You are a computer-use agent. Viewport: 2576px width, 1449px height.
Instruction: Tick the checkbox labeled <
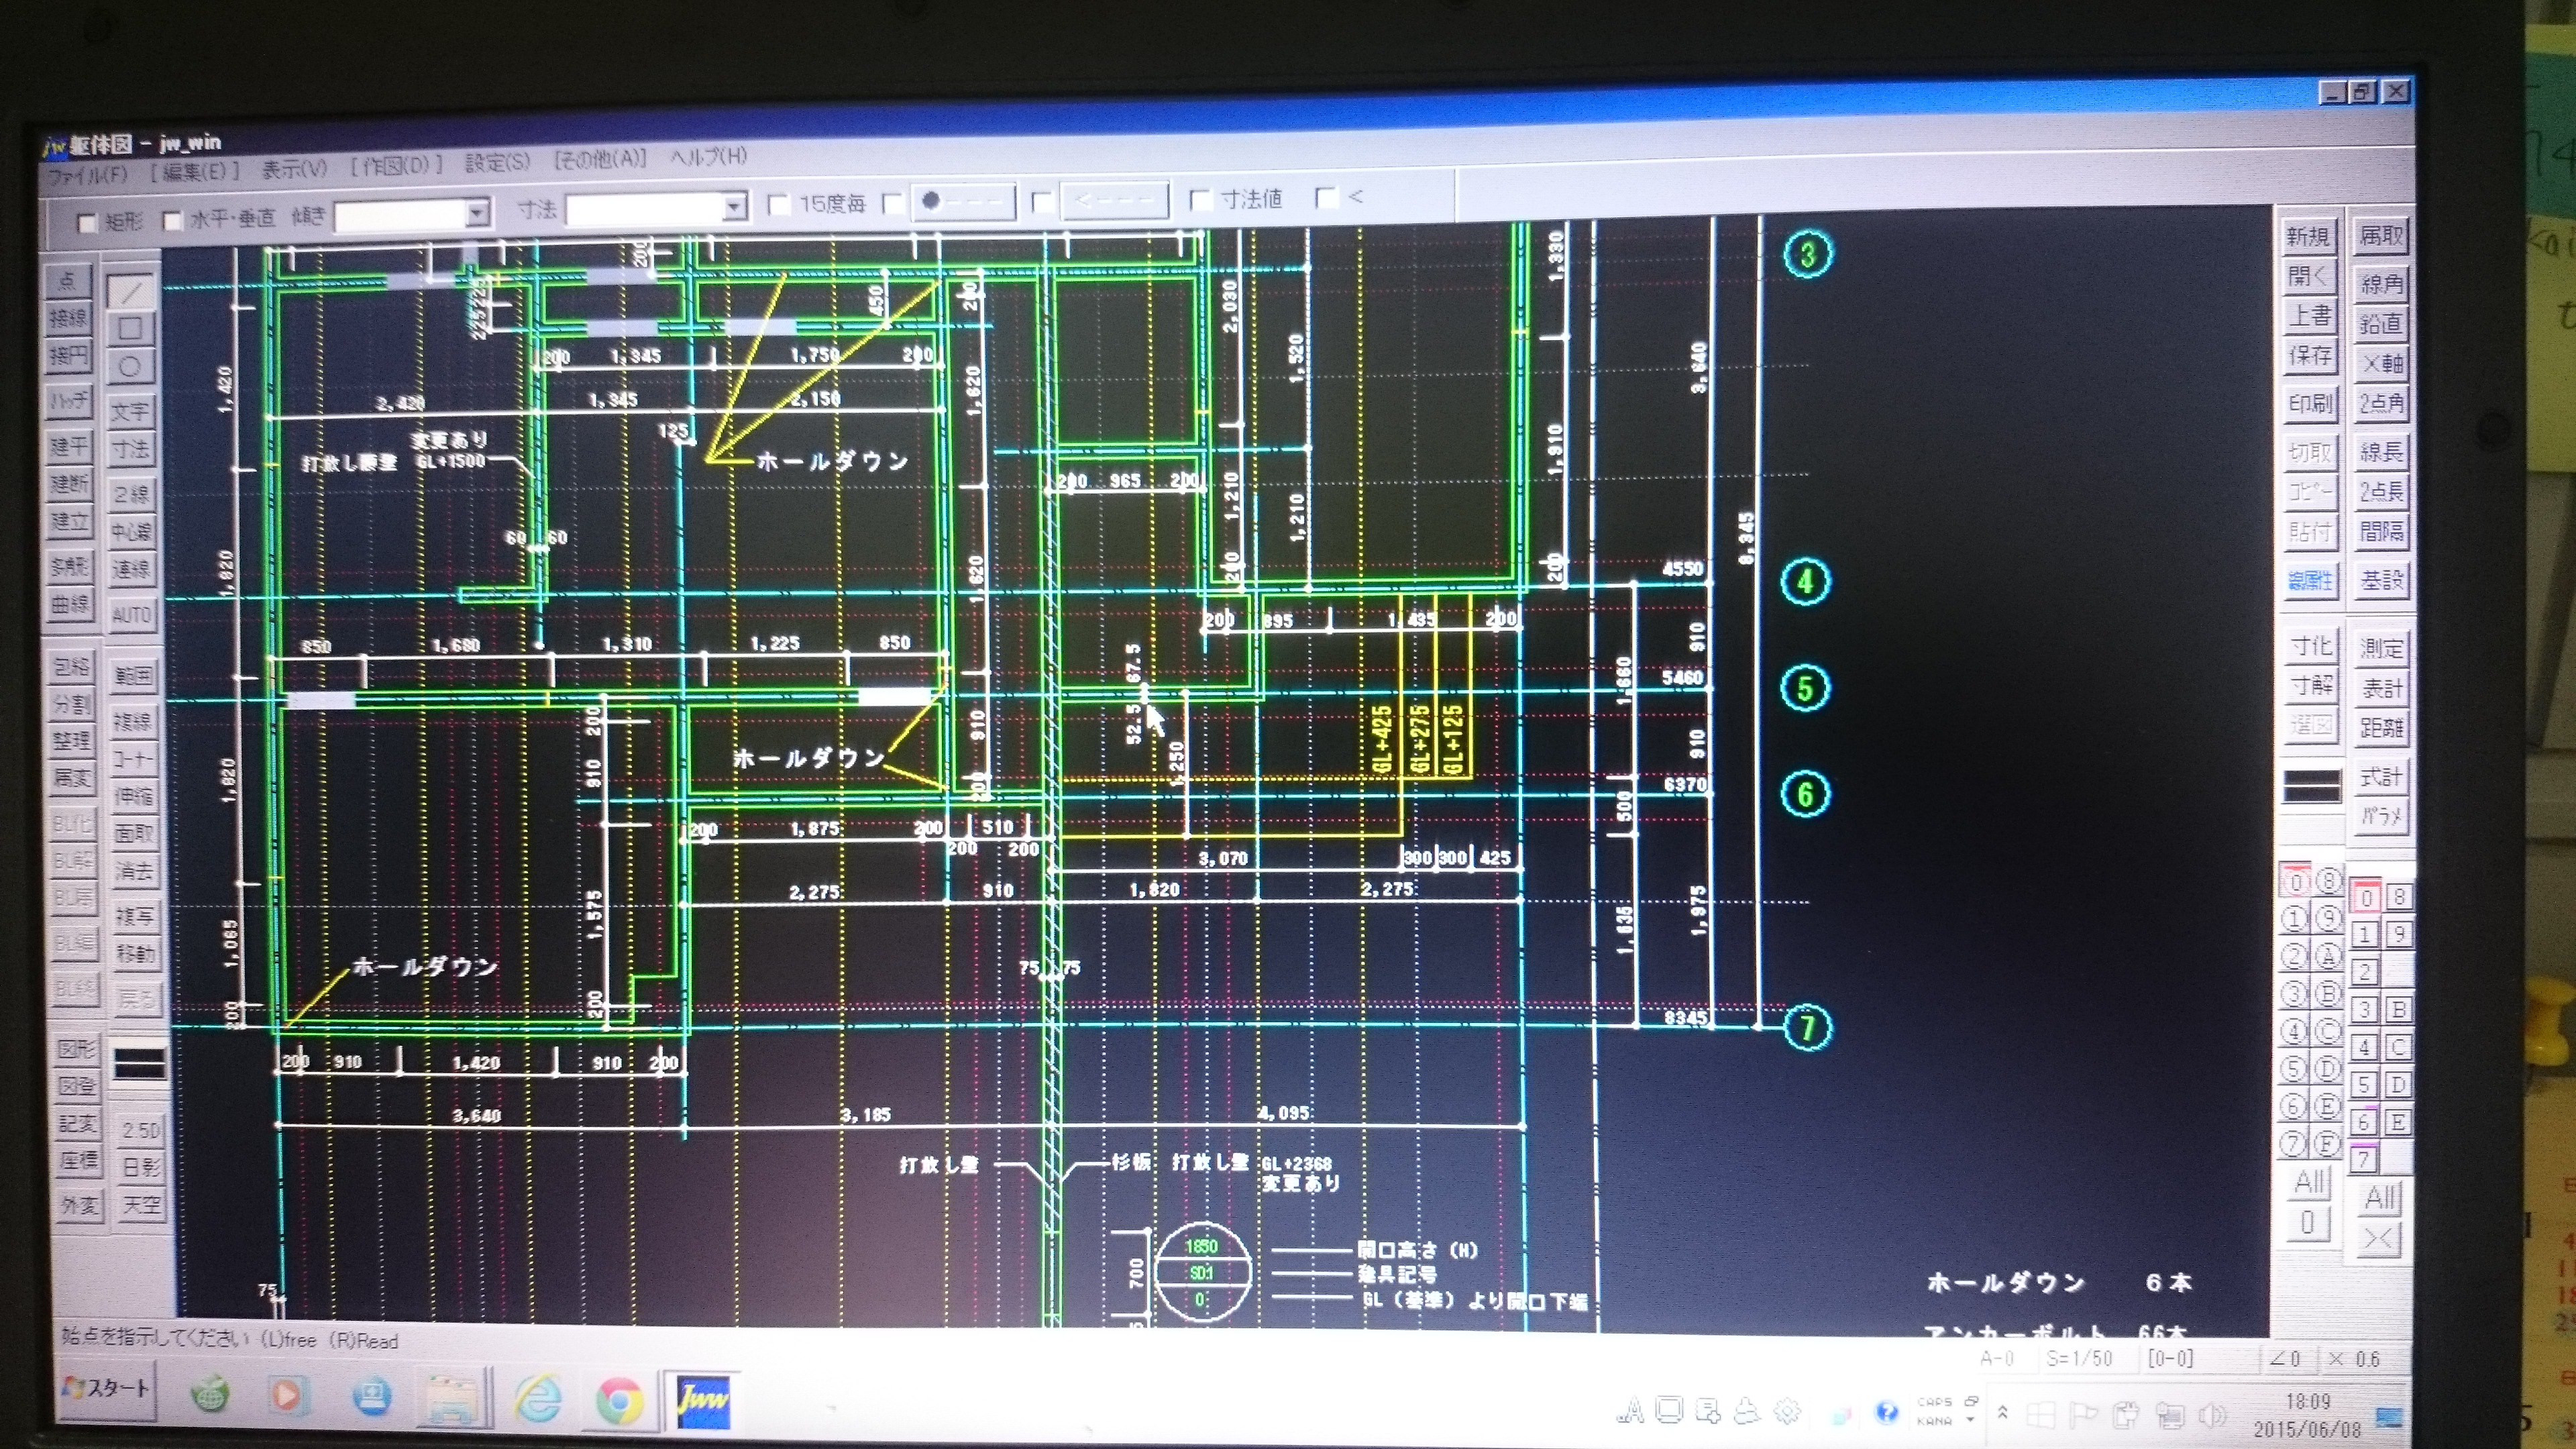point(1326,197)
